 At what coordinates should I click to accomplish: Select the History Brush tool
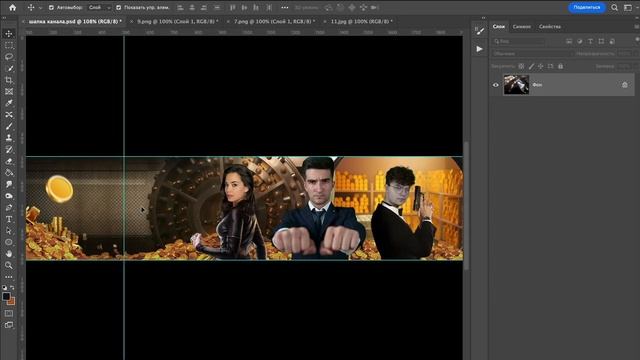pos(9,149)
